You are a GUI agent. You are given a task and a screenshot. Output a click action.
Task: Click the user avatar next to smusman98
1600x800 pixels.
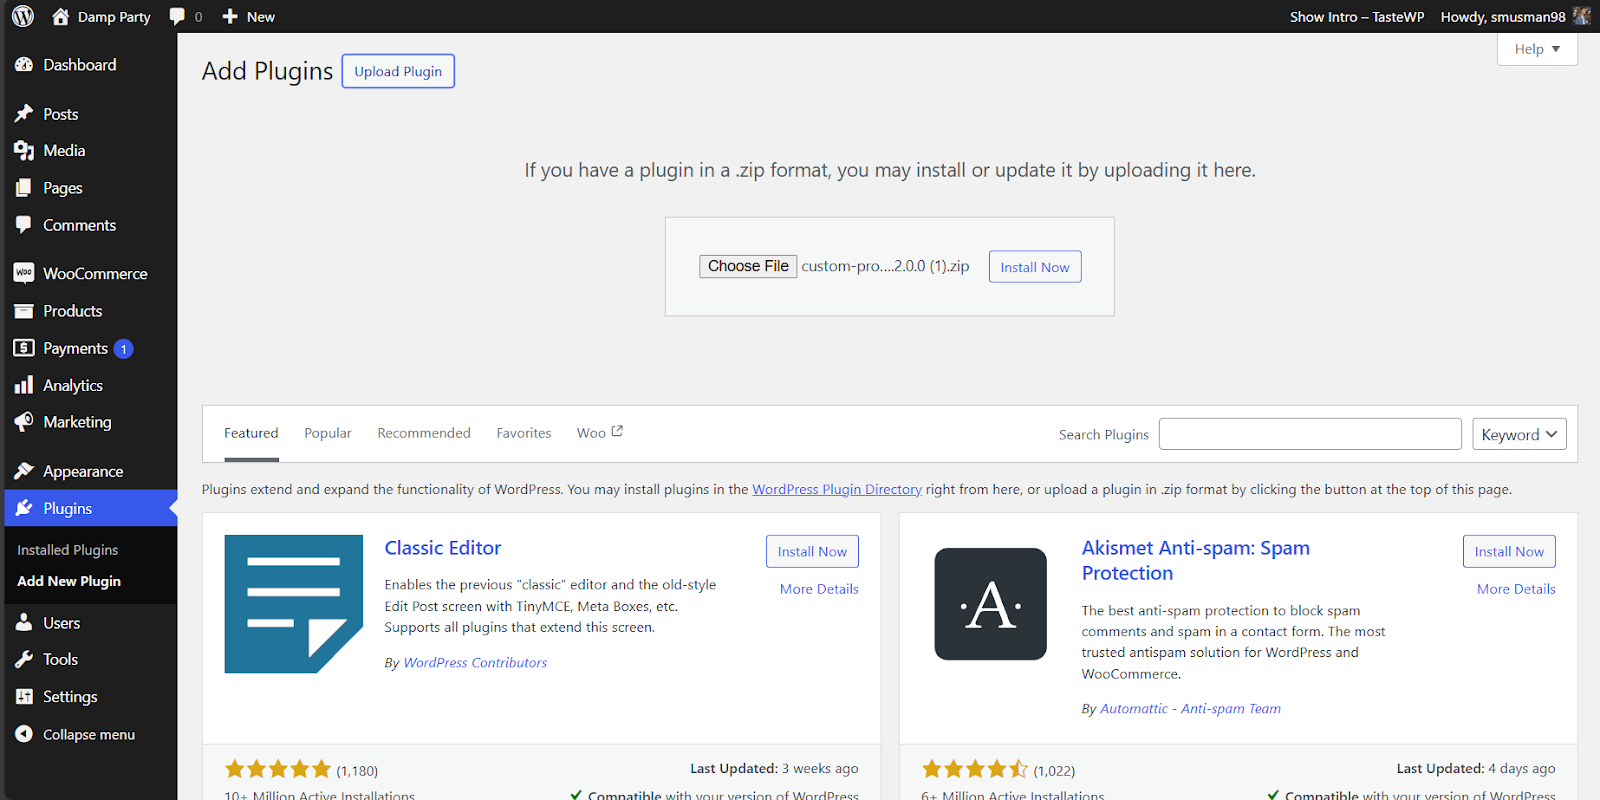(1581, 16)
